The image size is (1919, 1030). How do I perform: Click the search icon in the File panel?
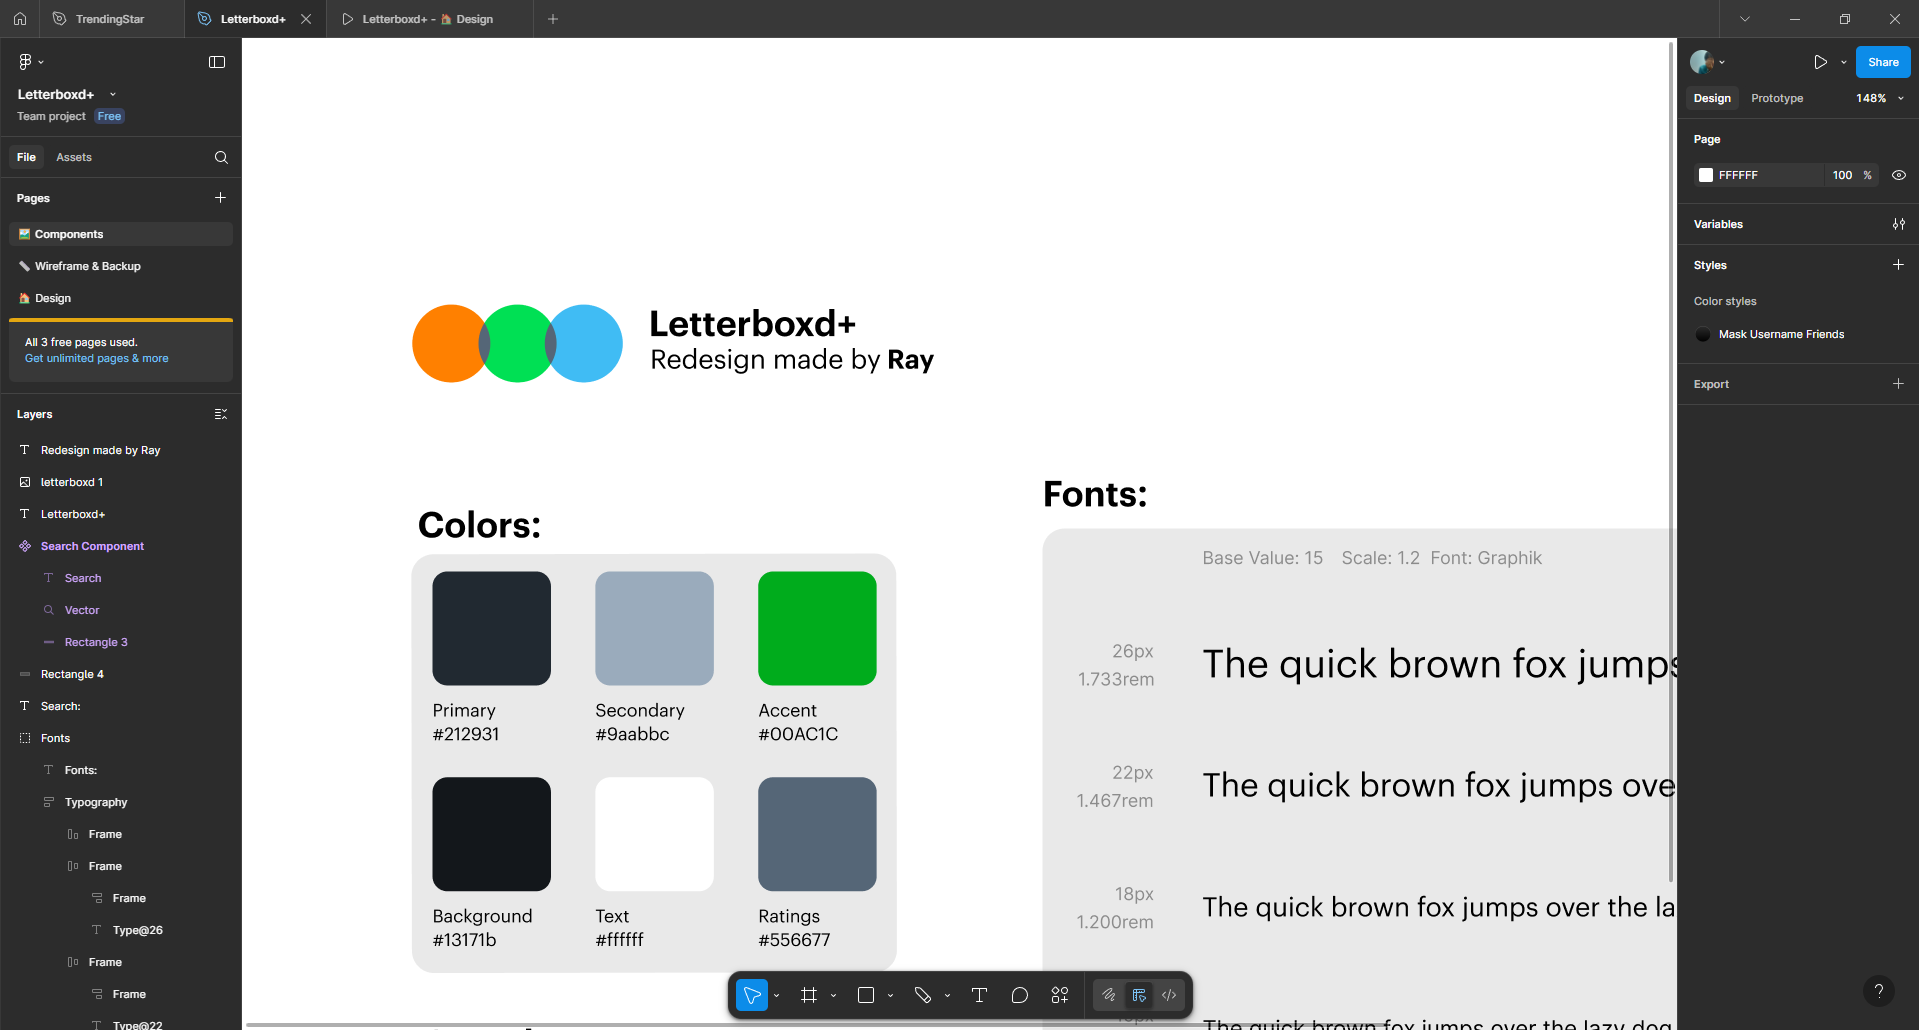[x=221, y=157]
